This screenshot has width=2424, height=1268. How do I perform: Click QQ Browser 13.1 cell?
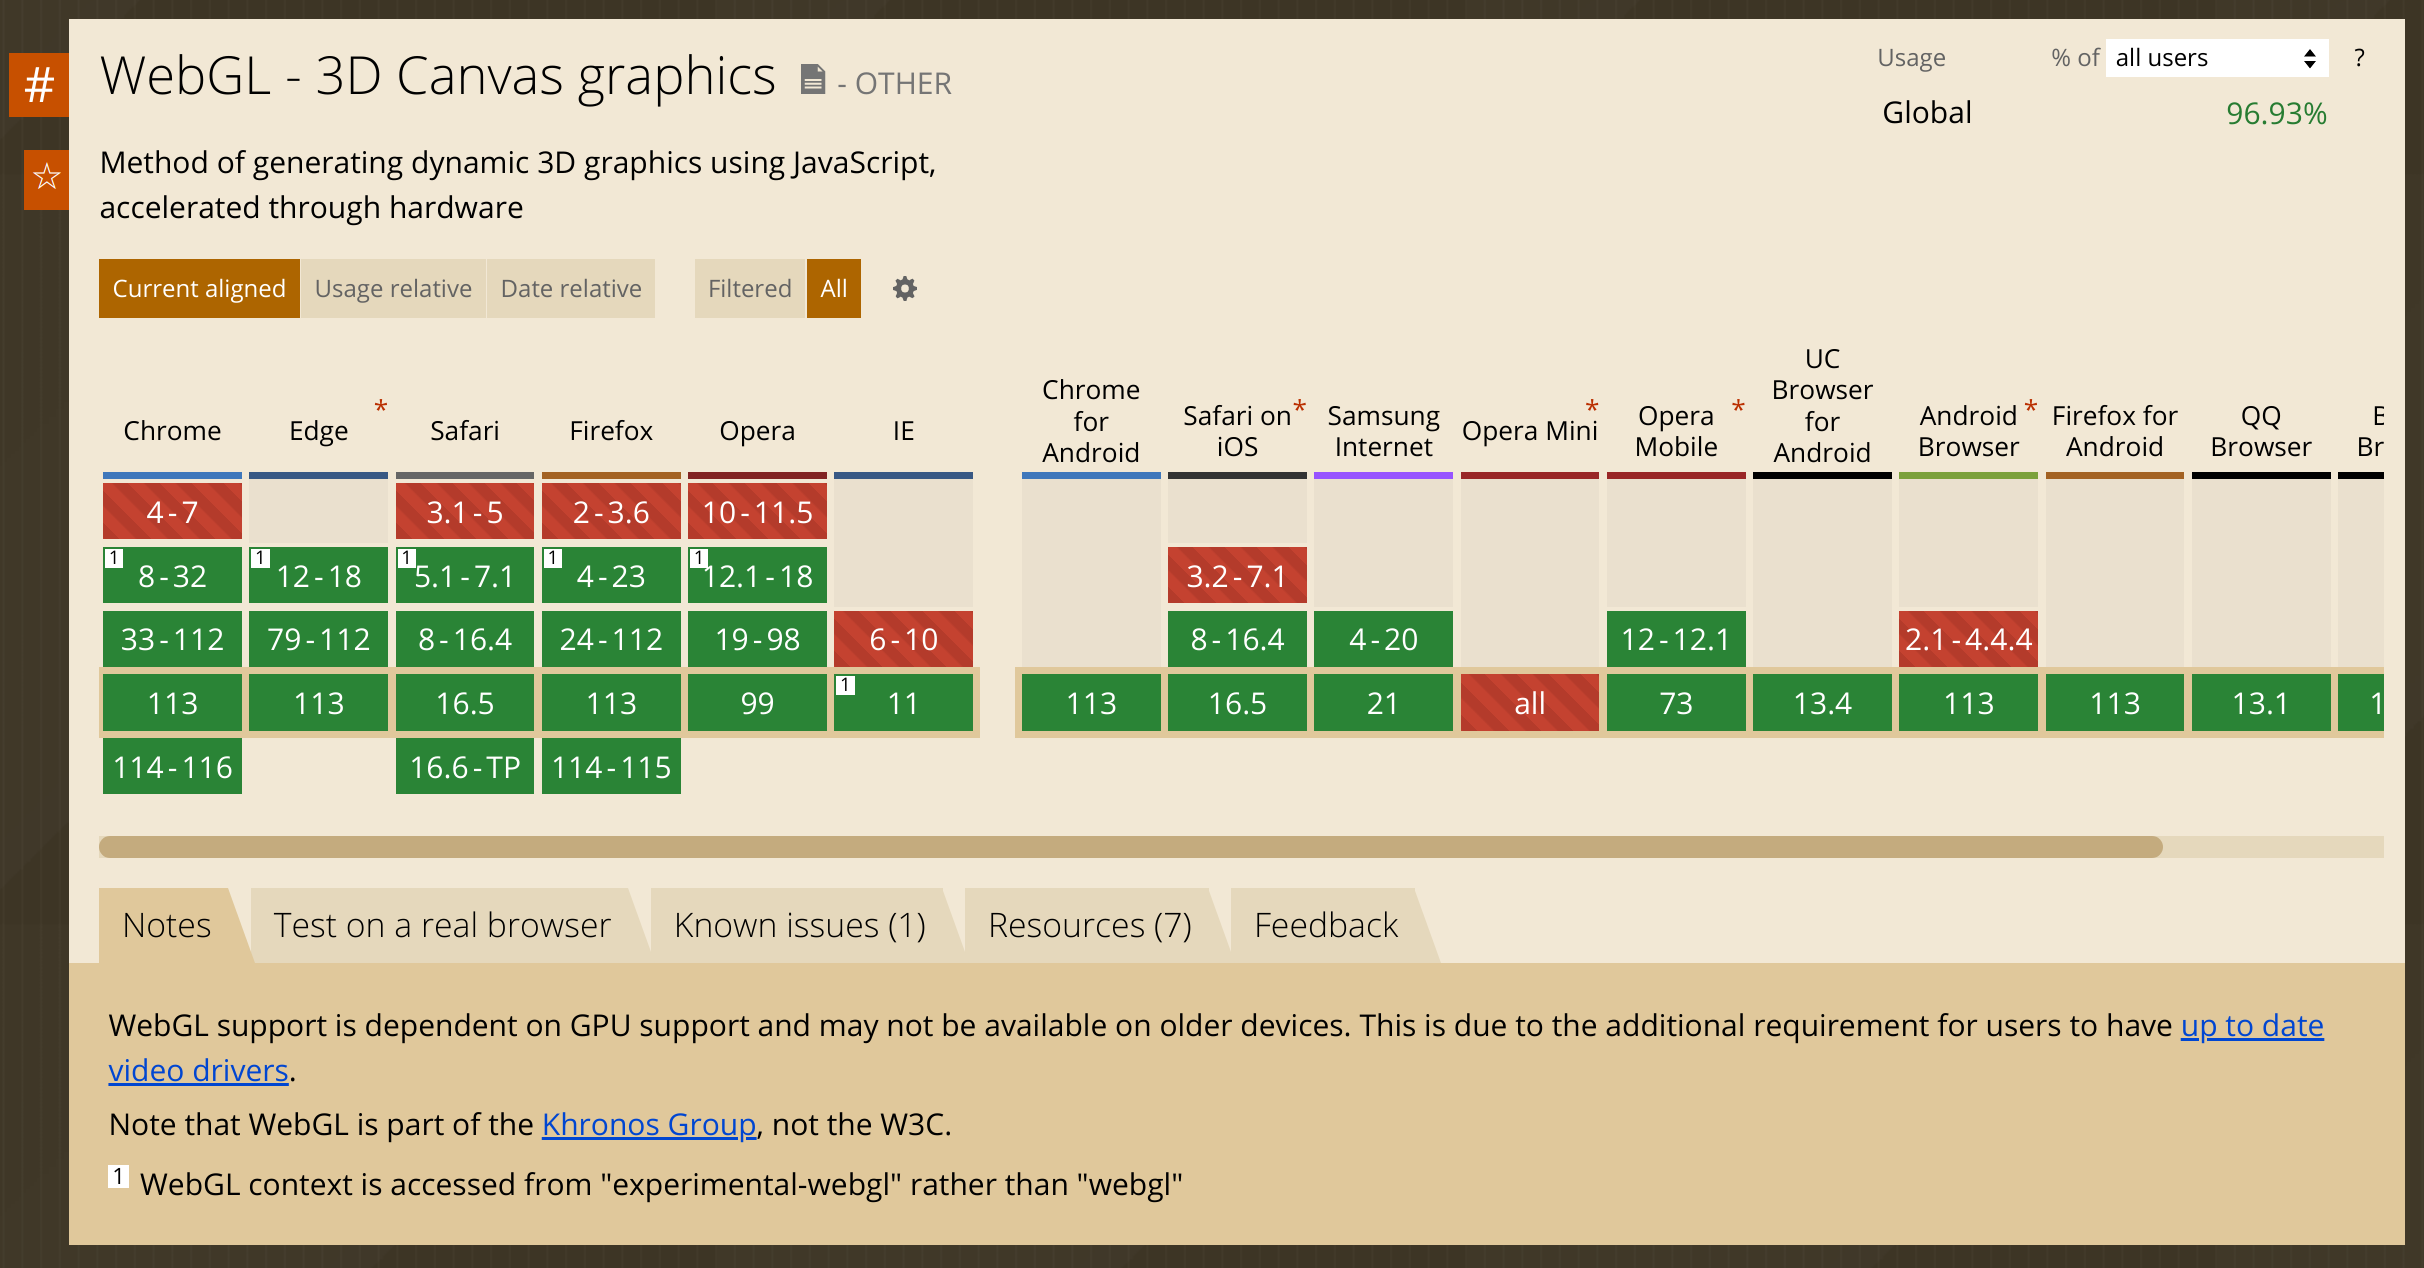point(2261,703)
